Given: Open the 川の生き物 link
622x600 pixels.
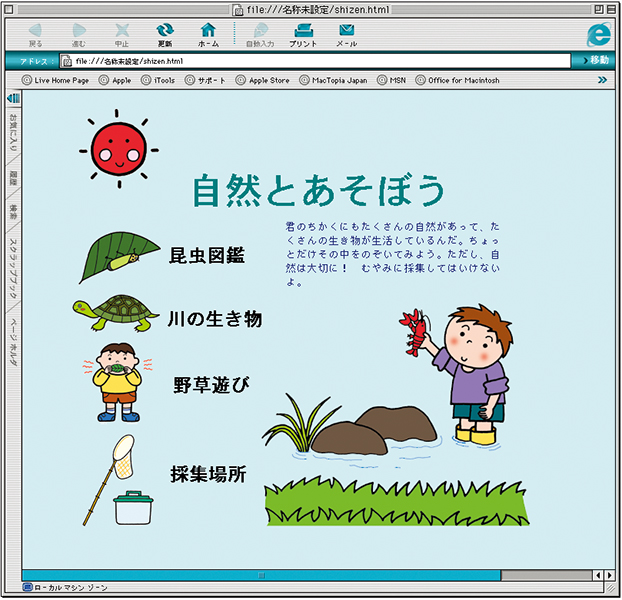Looking at the screenshot, I should [x=214, y=319].
